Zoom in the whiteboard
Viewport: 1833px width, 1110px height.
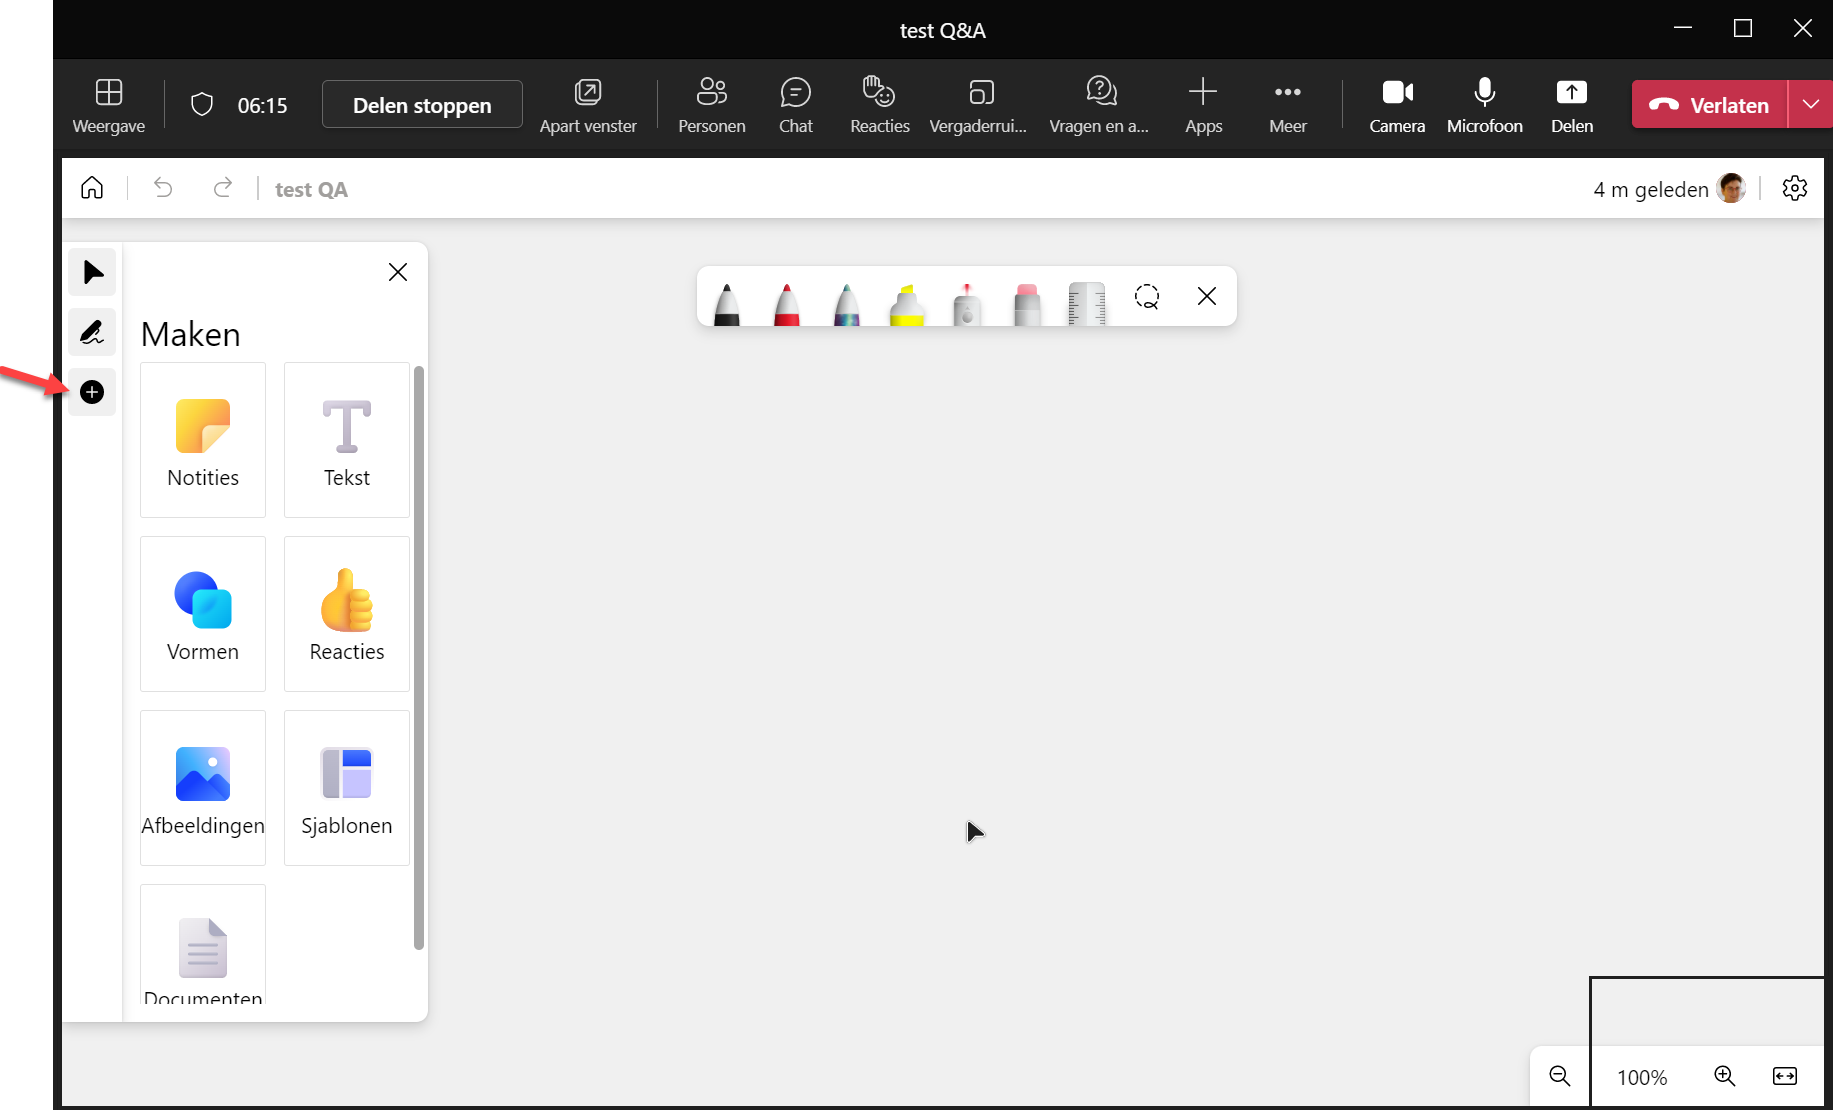click(1725, 1076)
